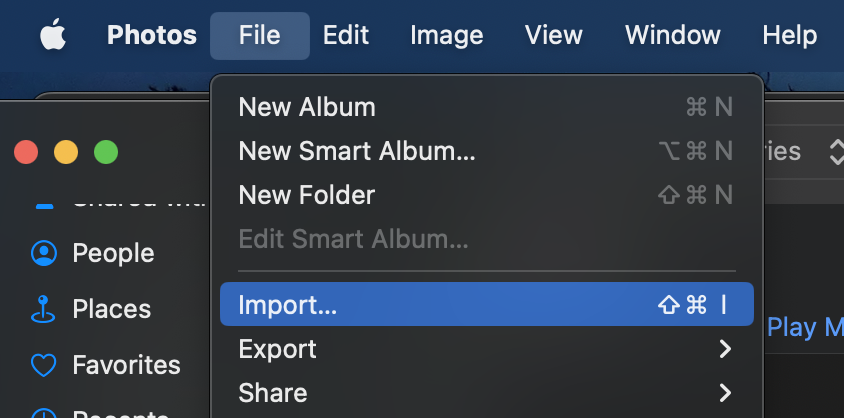This screenshot has width=844, height=418.
Task: Close the File menu
Action: coord(259,36)
